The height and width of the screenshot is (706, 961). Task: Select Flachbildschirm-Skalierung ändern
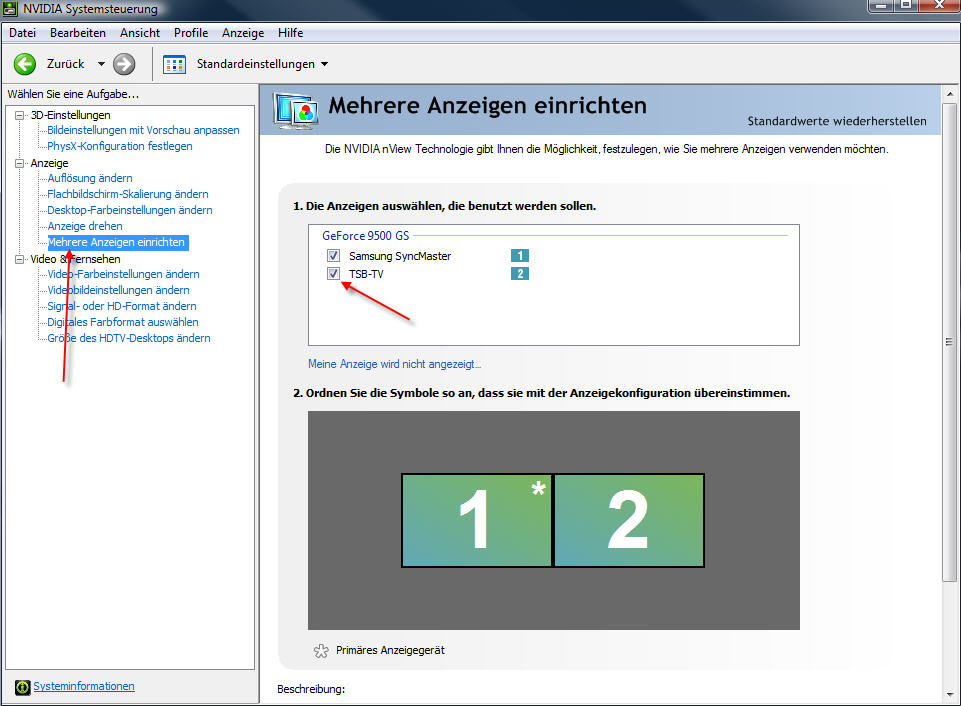point(128,194)
